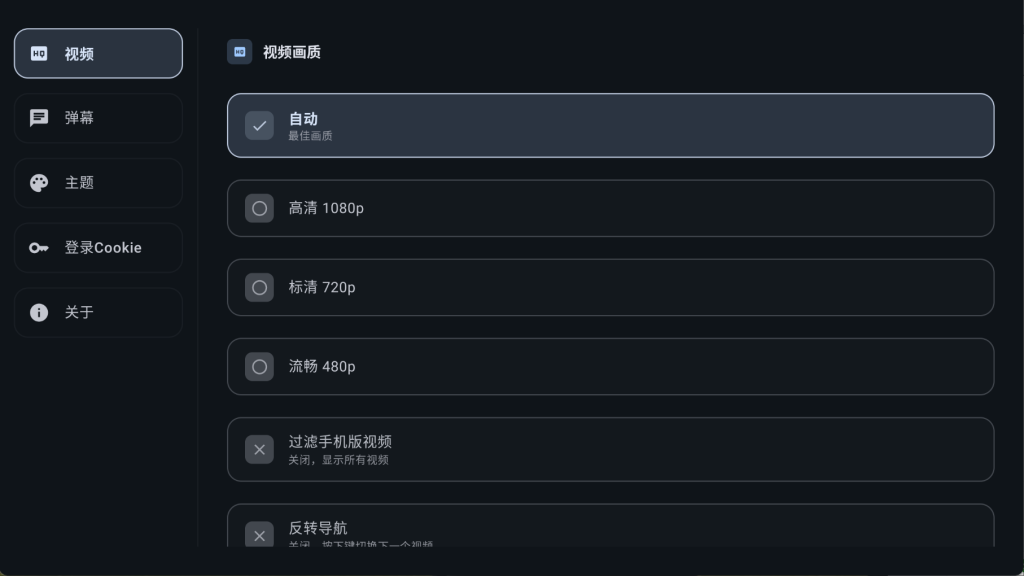
Task: Open the 登录Cookie settings page
Action: (x=98, y=248)
